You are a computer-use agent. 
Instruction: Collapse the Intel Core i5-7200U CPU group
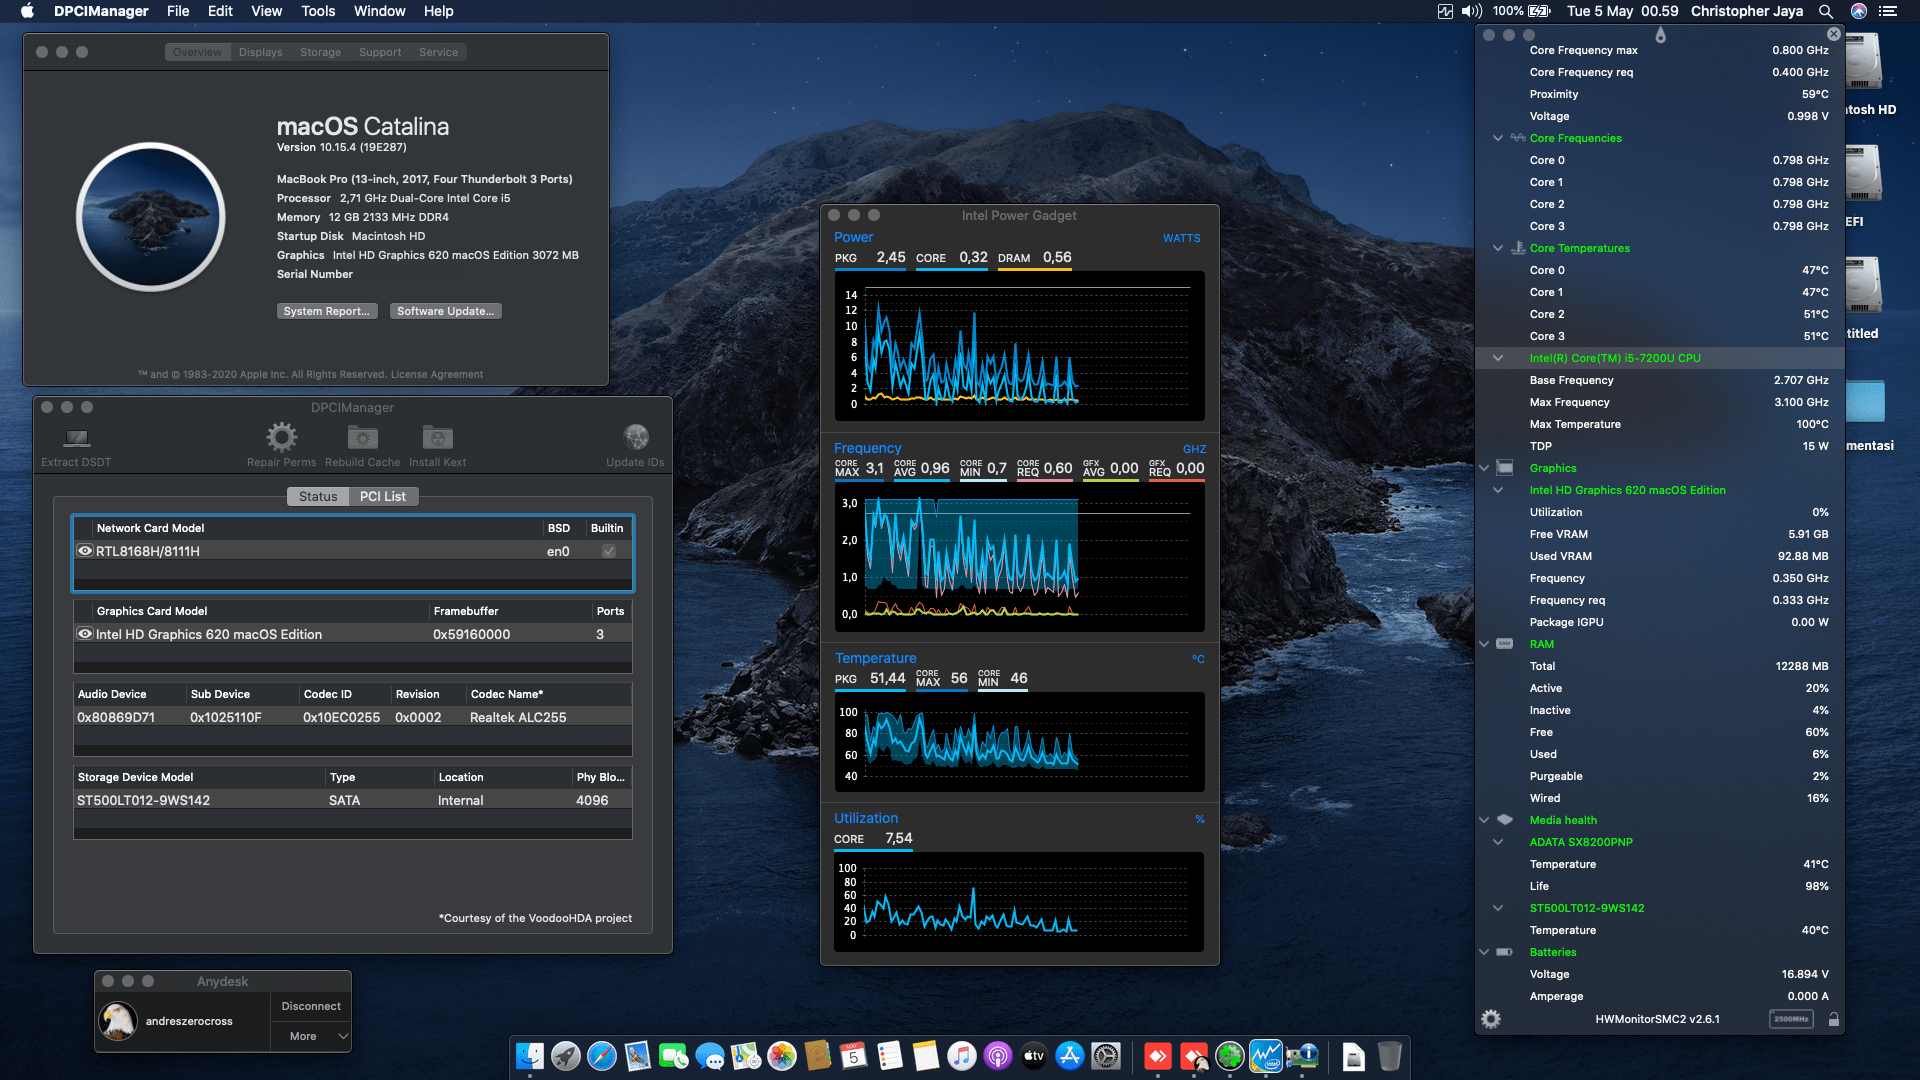[x=1498, y=358]
